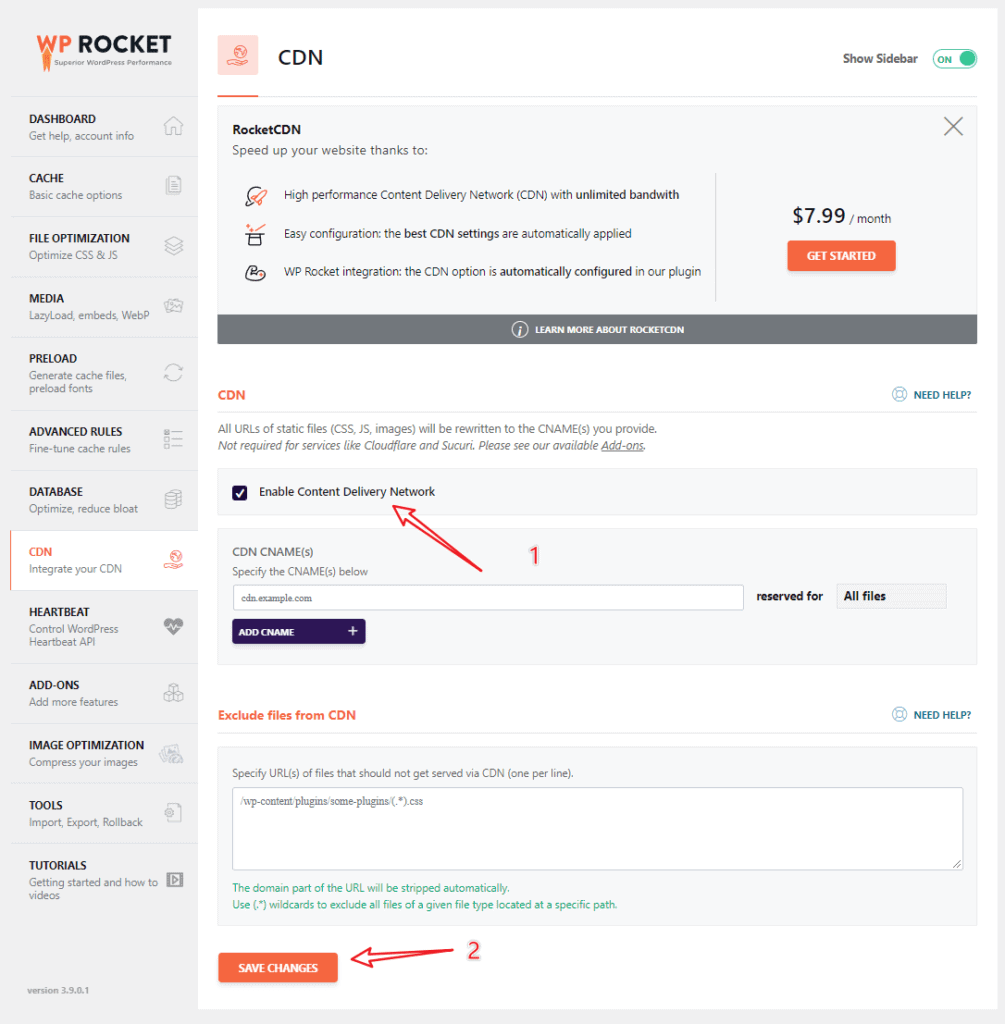
Task: Click the File Optimization layers icon
Action: [x=173, y=246]
